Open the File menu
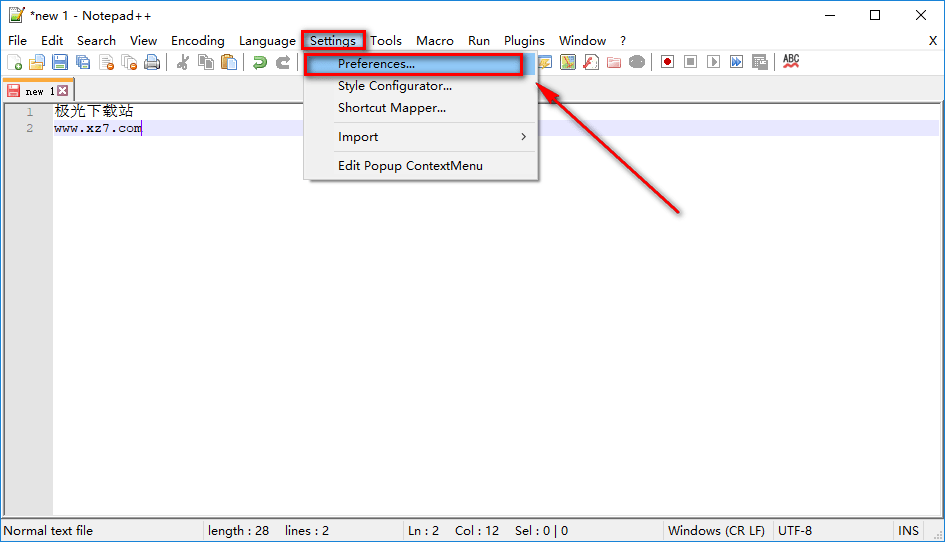945x542 pixels. [x=17, y=41]
